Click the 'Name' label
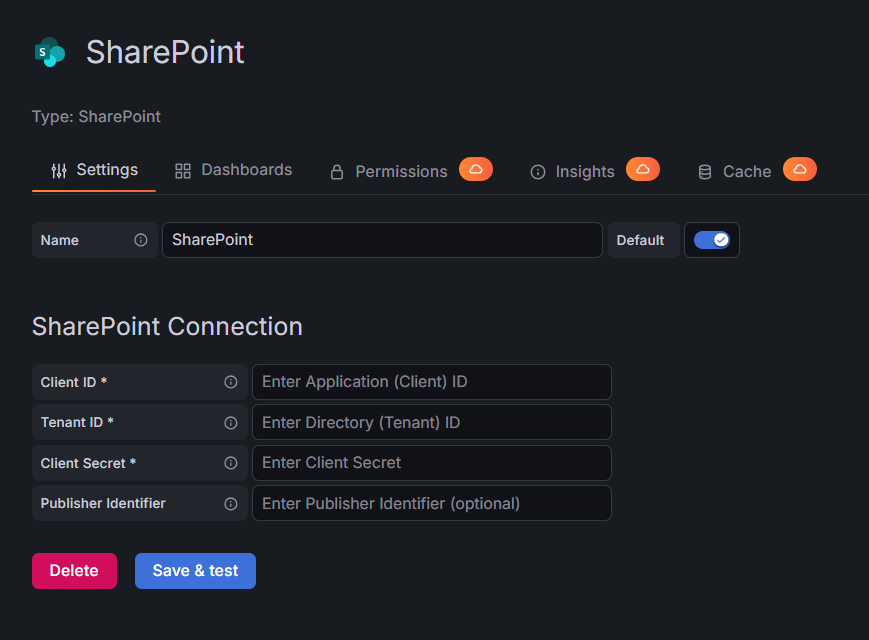 [59, 240]
